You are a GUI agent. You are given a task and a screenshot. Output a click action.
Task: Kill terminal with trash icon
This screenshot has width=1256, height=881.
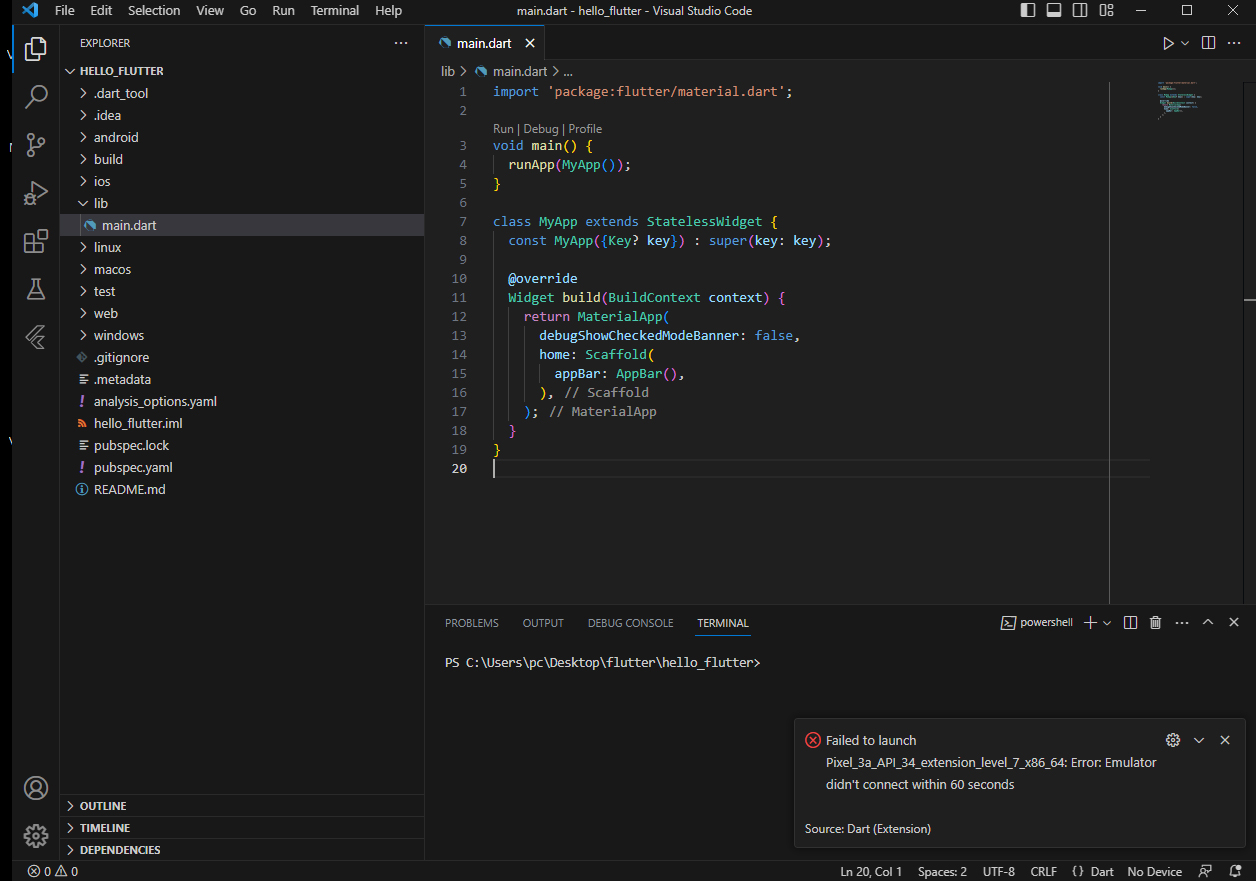click(1156, 622)
